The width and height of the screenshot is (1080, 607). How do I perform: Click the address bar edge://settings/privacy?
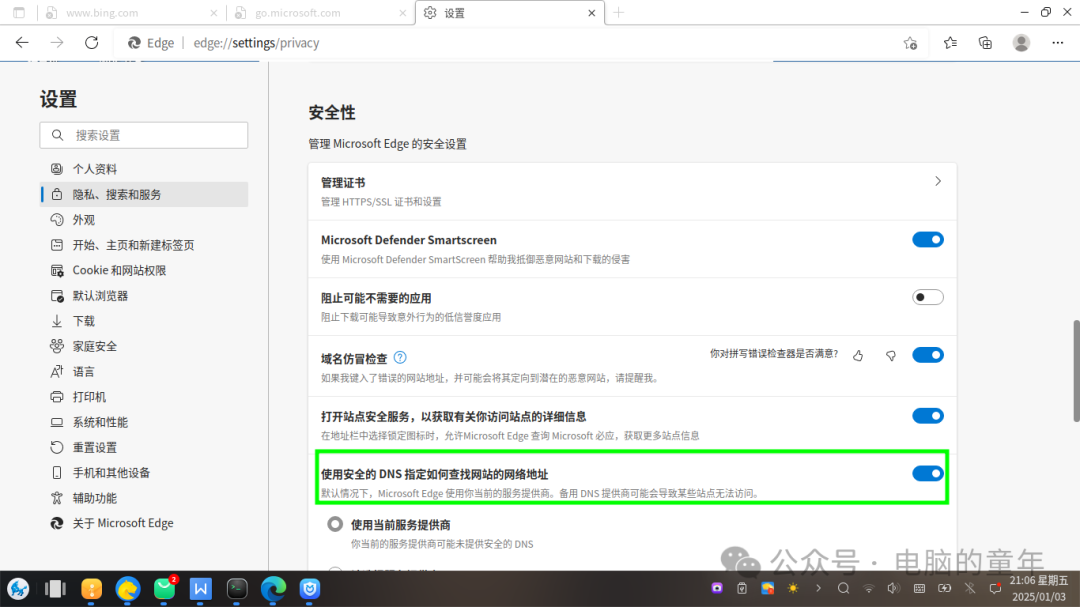point(256,43)
